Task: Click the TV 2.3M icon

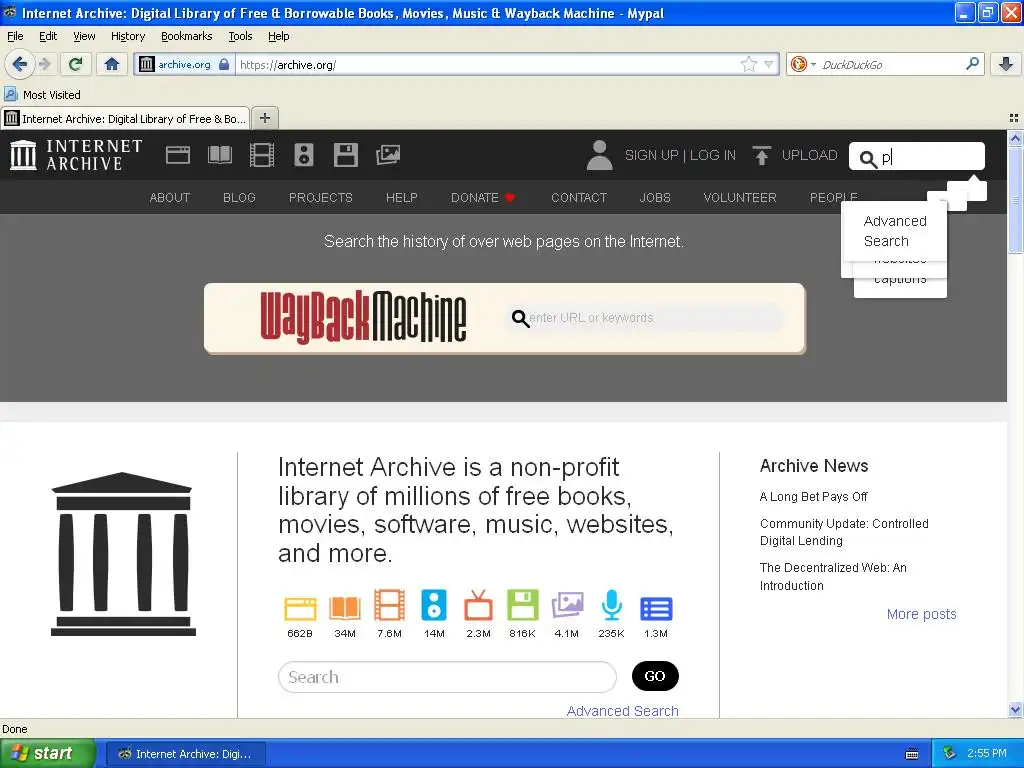Action: [x=478, y=605]
